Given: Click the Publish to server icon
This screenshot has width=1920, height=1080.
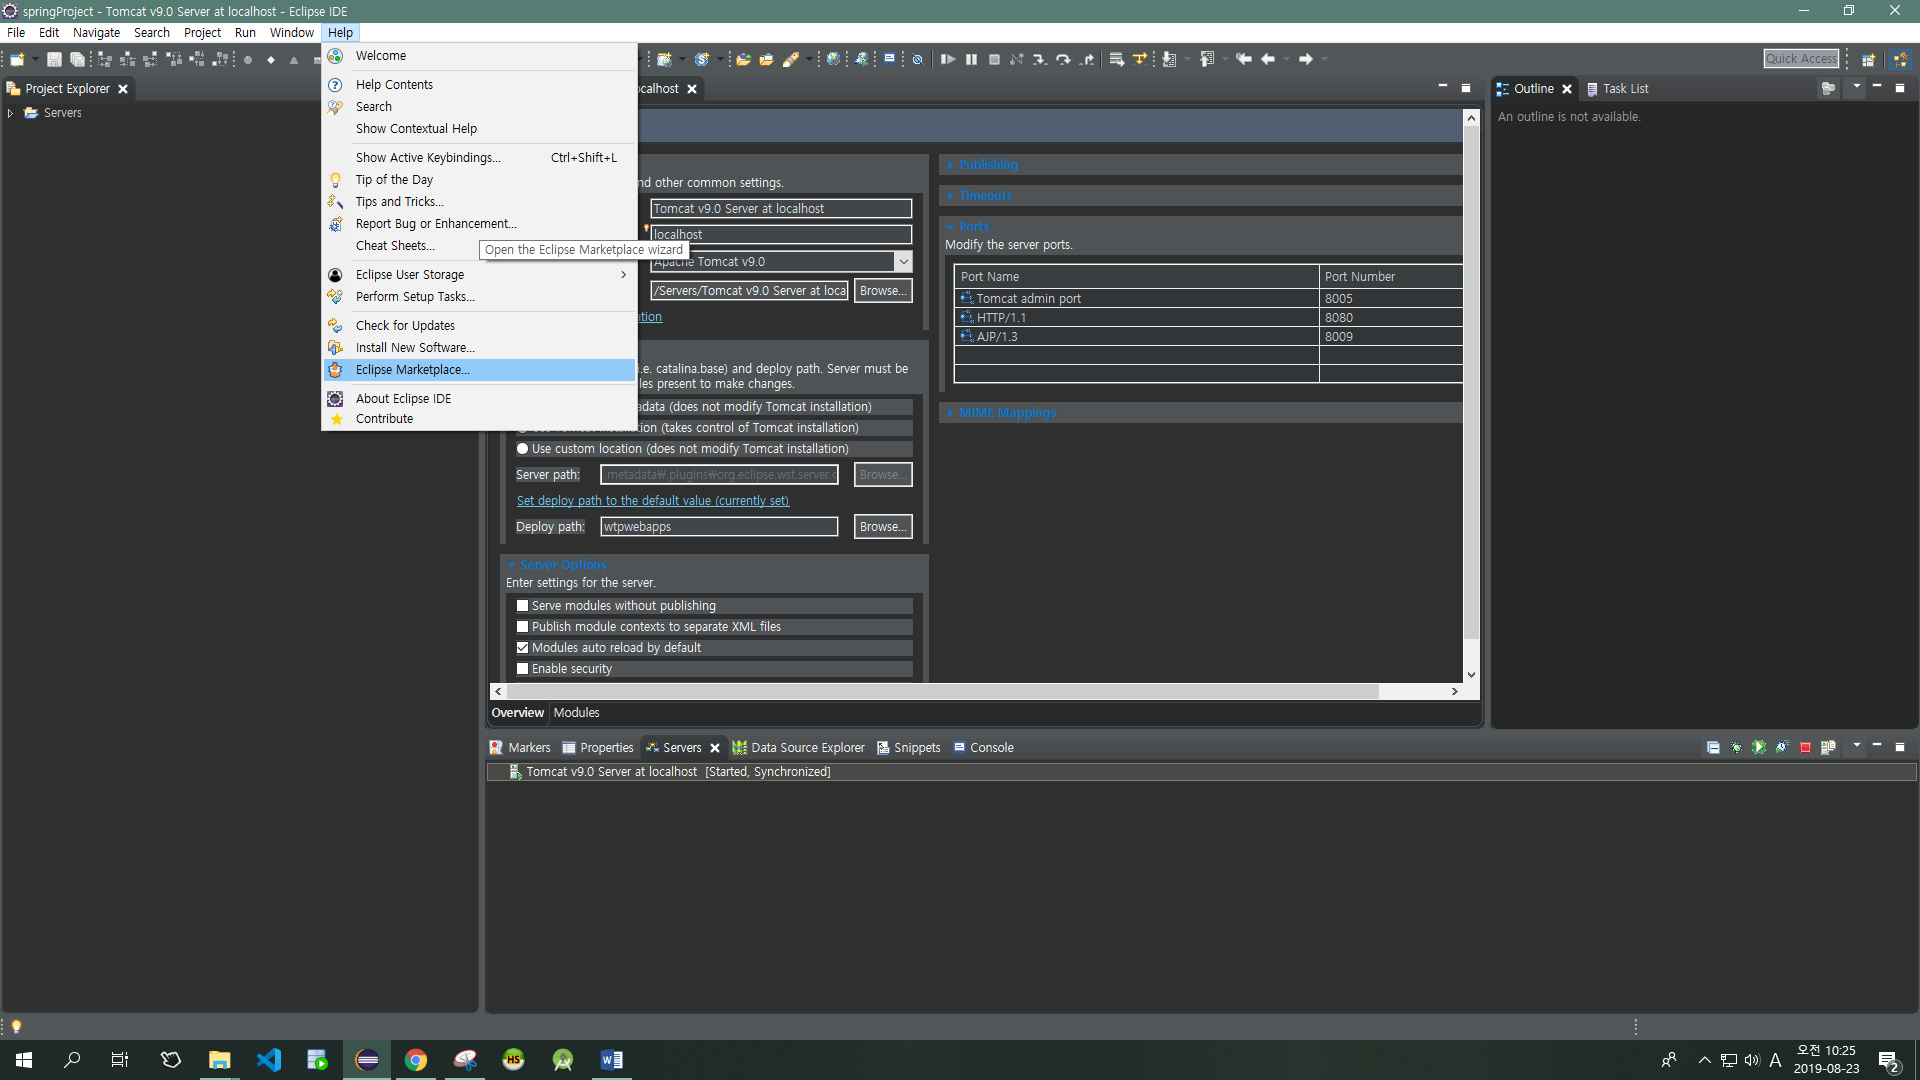Looking at the screenshot, I should [1828, 747].
